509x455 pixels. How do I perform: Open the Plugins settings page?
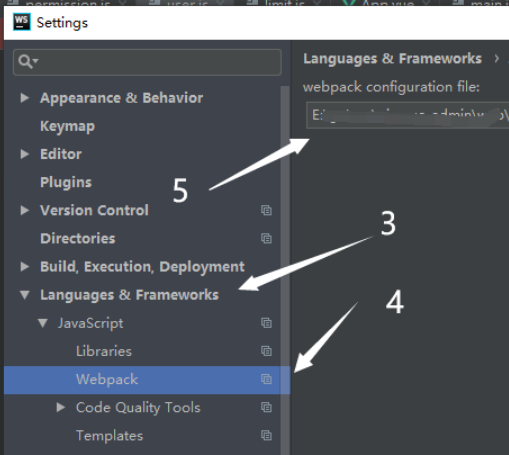pyautogui.click(x=66, y=182)
